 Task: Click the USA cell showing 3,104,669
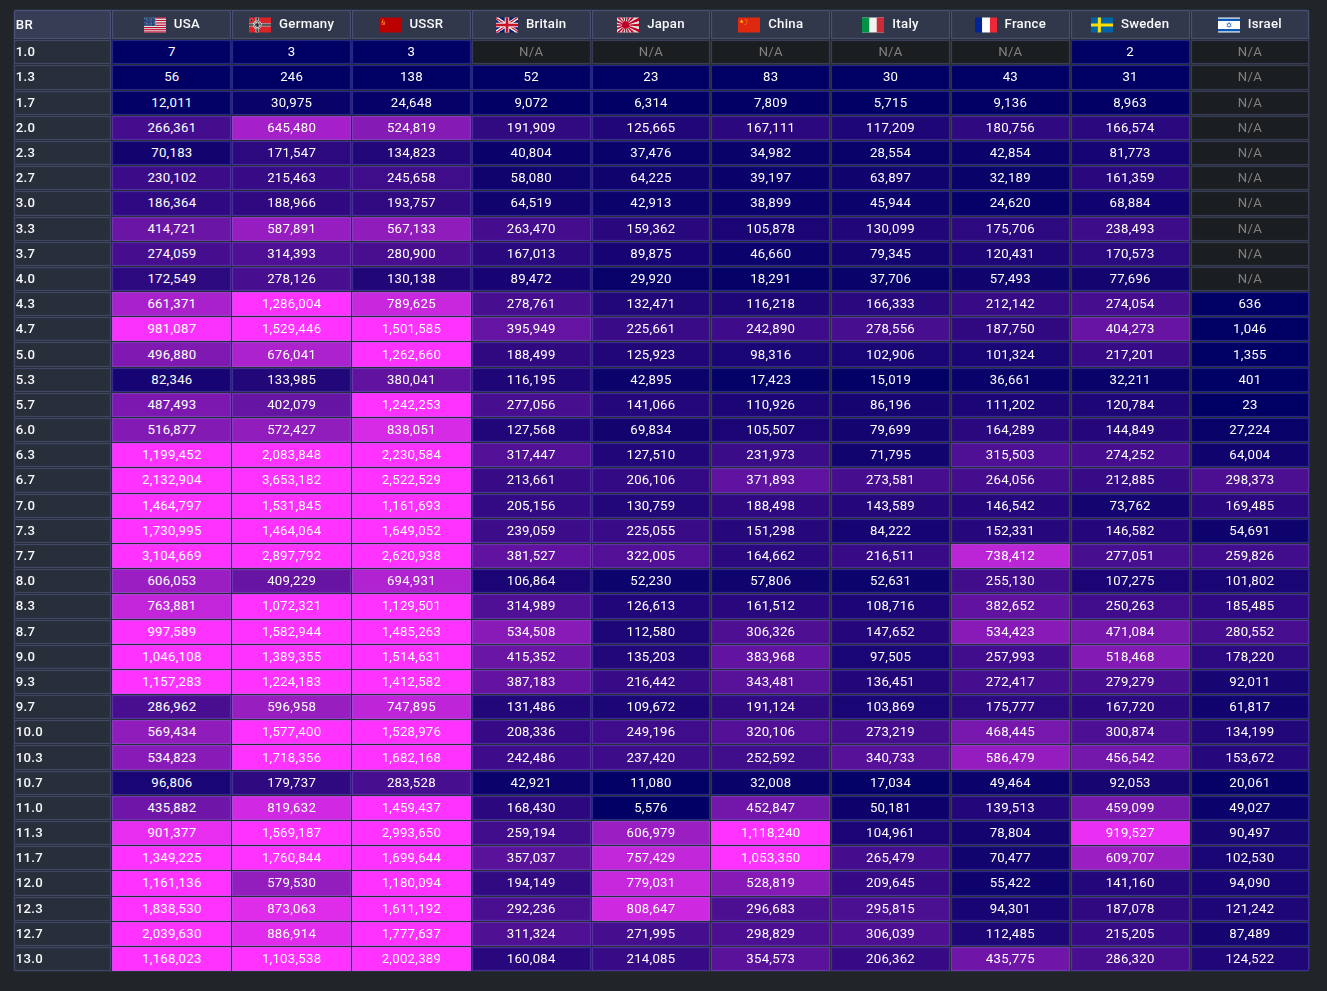[x=172, y=556]
